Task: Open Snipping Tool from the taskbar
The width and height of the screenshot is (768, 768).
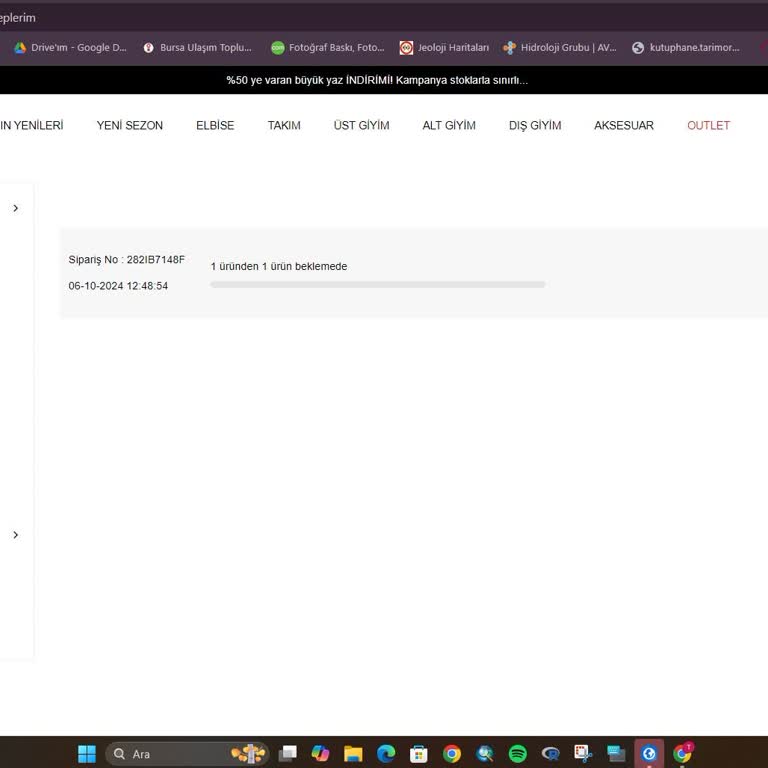Action: point(583,753)
